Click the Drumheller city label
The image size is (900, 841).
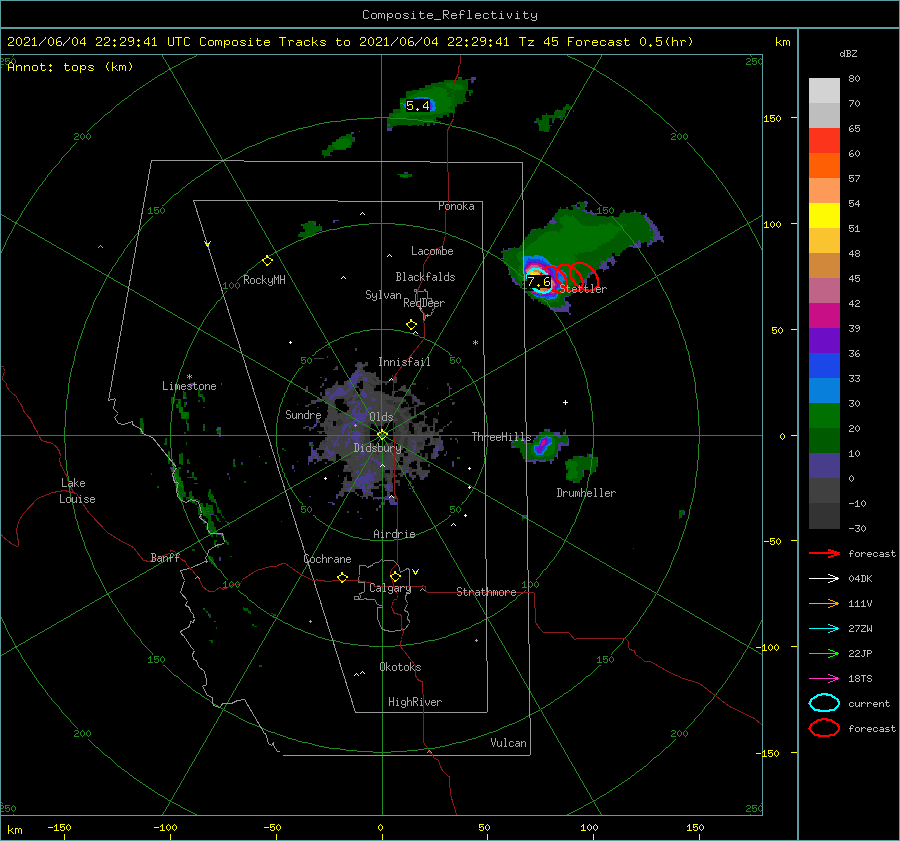pyautogui.click(x=586, y=493)
